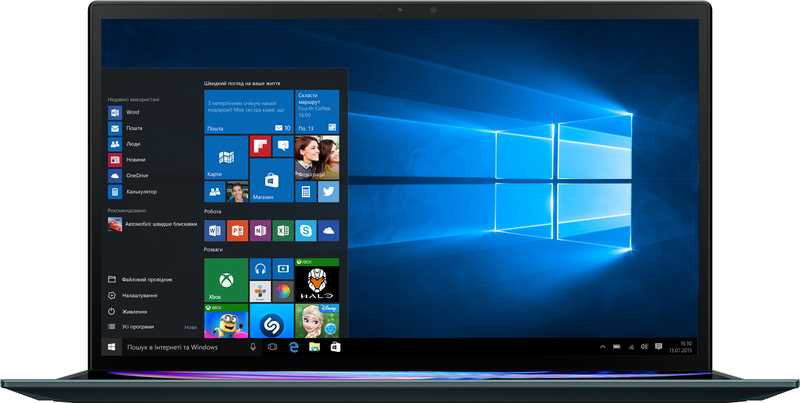
Task: Click the Робота group header
Action: coord(213,211)
